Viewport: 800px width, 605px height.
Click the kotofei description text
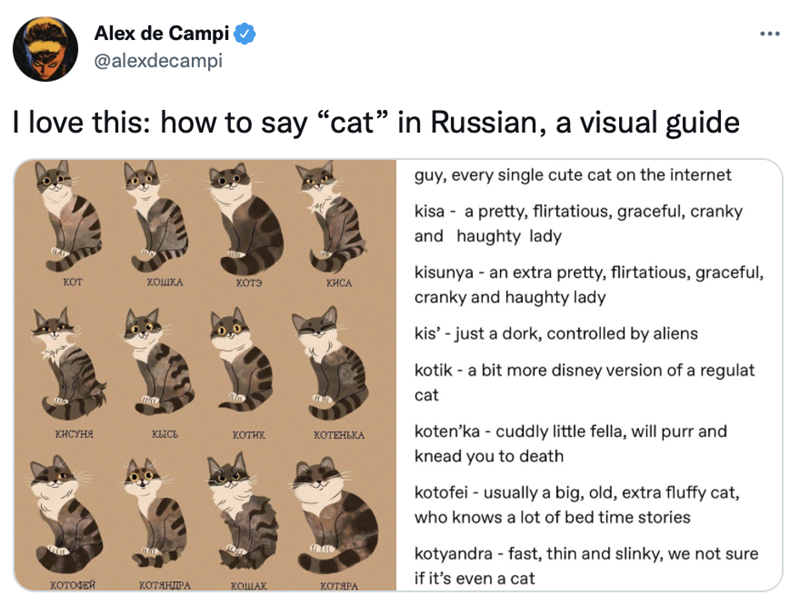point(578,505)
